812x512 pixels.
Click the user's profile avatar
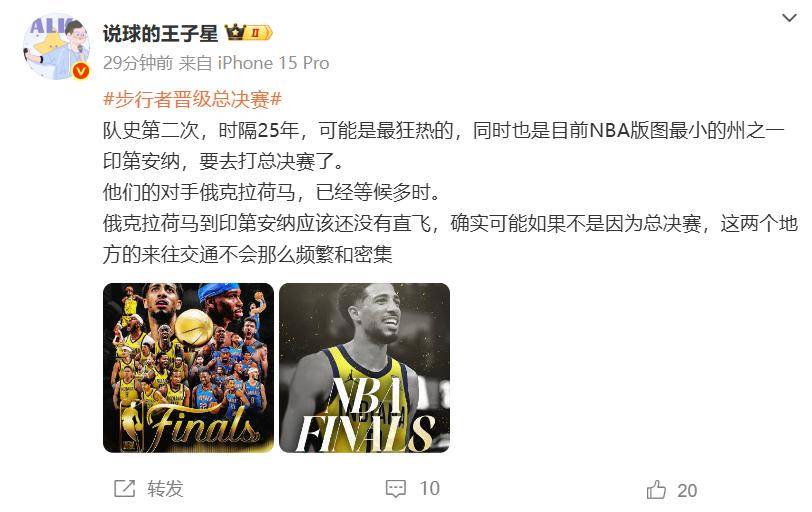pyautogui.click(x=56, y=47)
